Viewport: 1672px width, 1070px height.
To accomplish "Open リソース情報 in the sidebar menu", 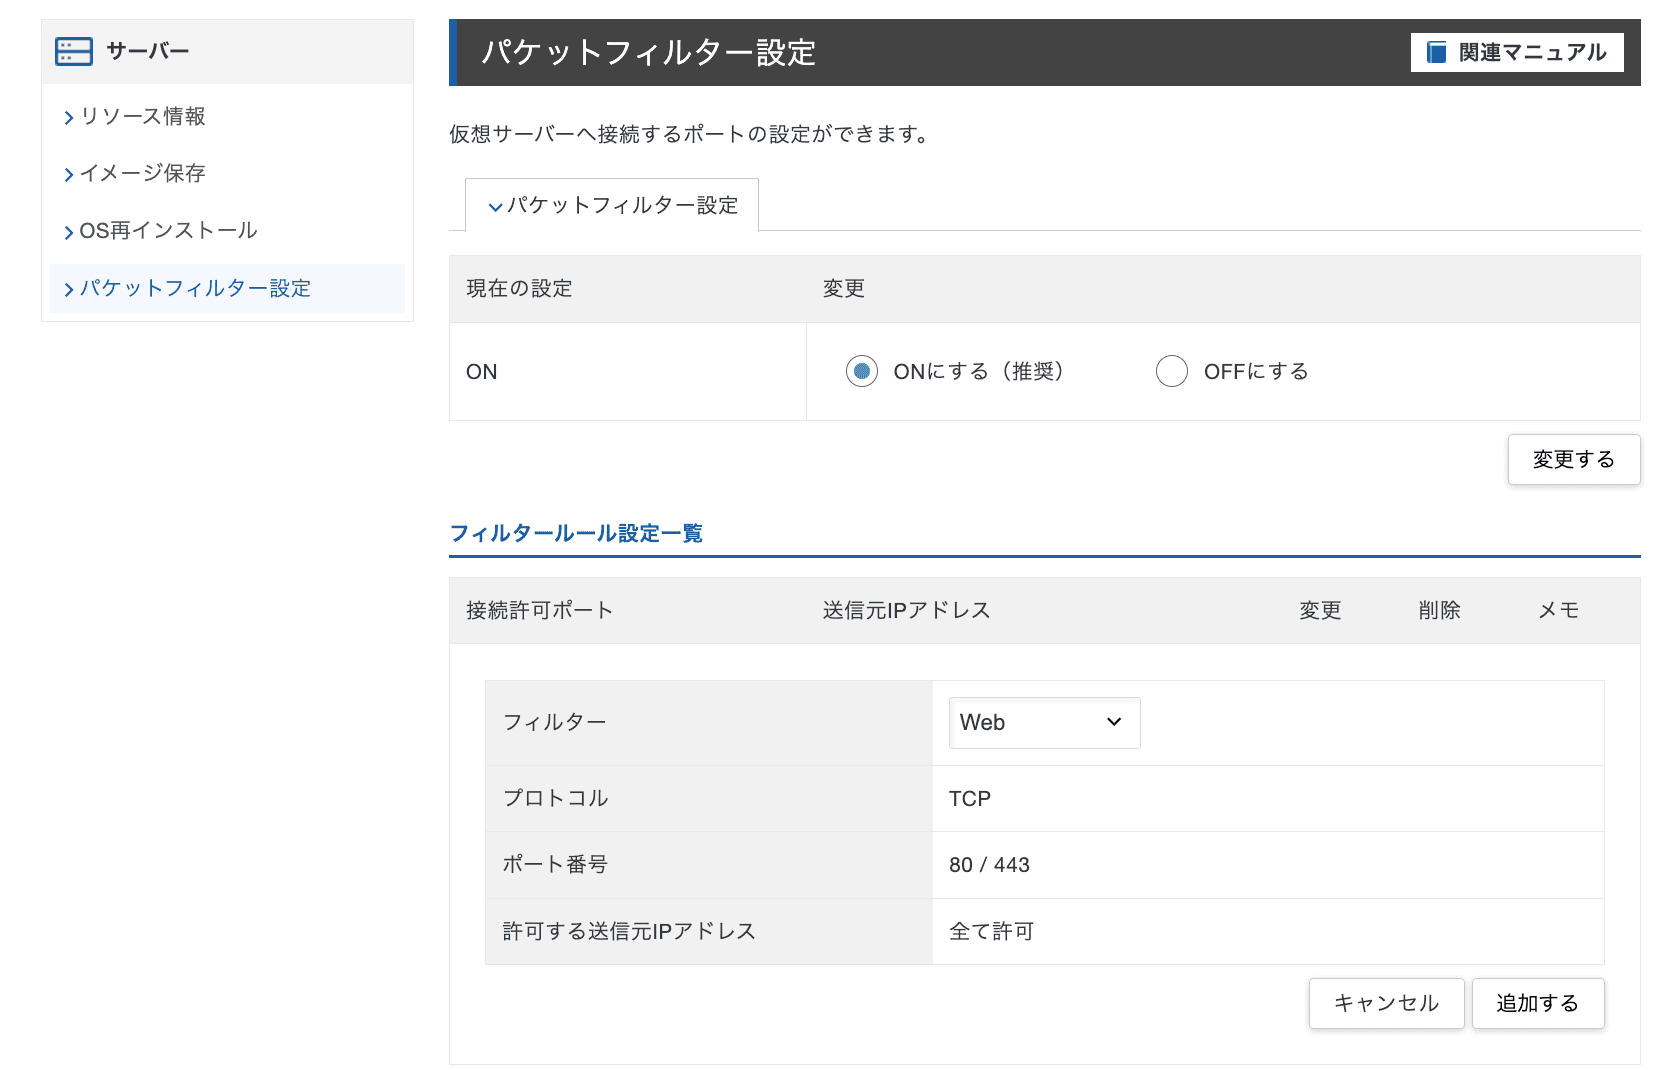I will [142, 117].
